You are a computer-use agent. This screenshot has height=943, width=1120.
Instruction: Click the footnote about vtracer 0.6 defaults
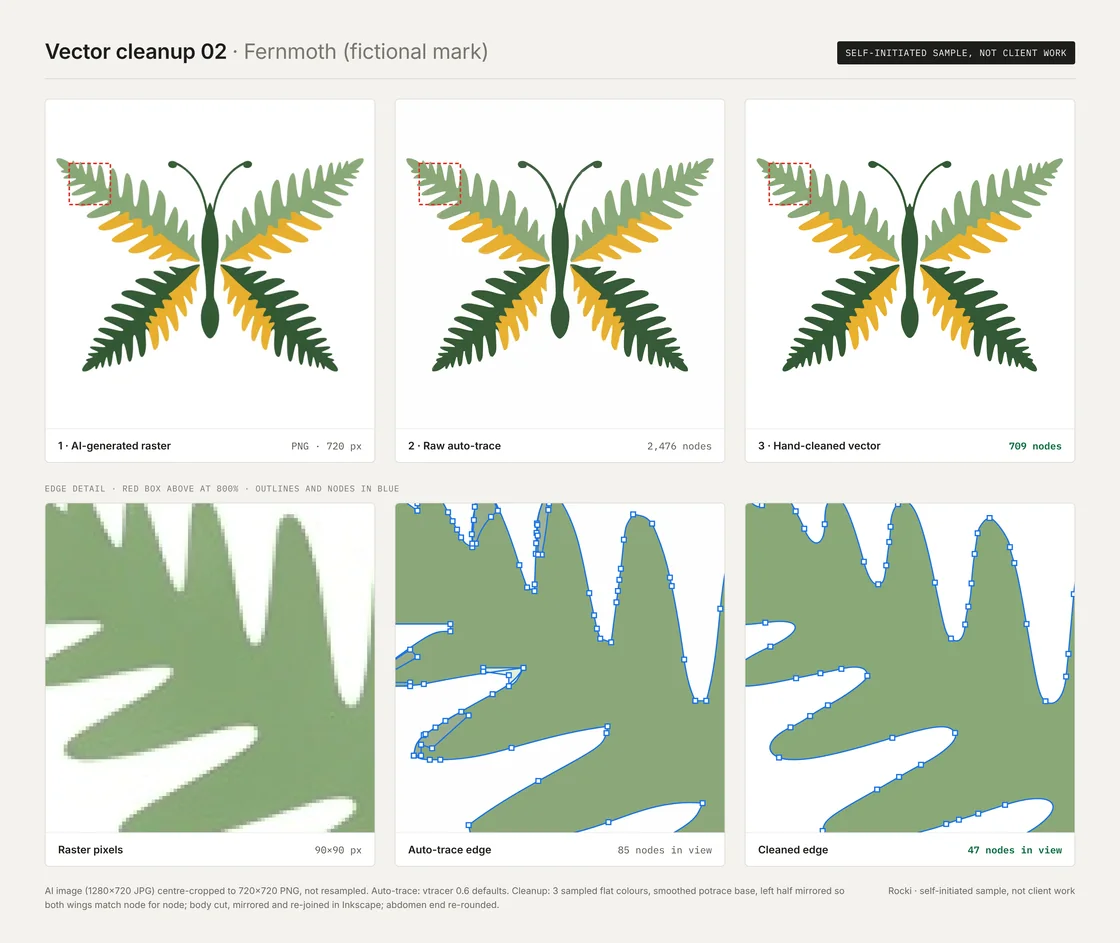[x=444, y=898]
